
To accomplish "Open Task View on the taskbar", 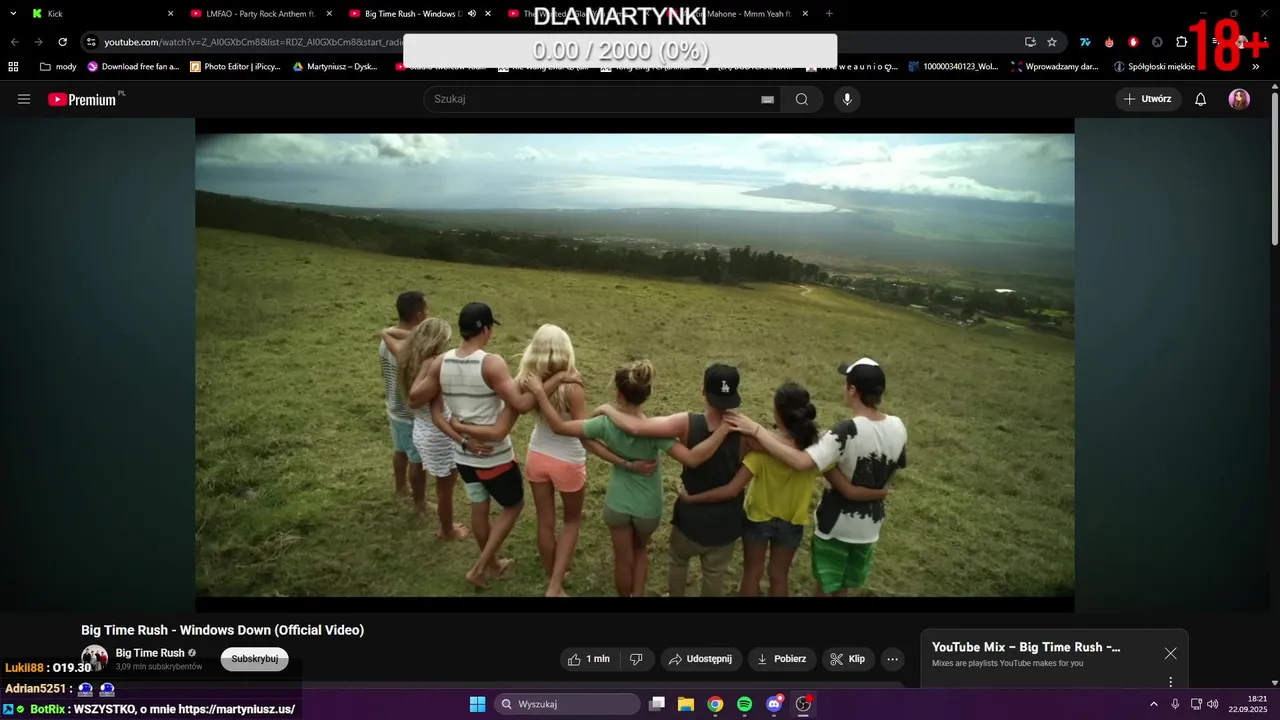I will point(657,704).
